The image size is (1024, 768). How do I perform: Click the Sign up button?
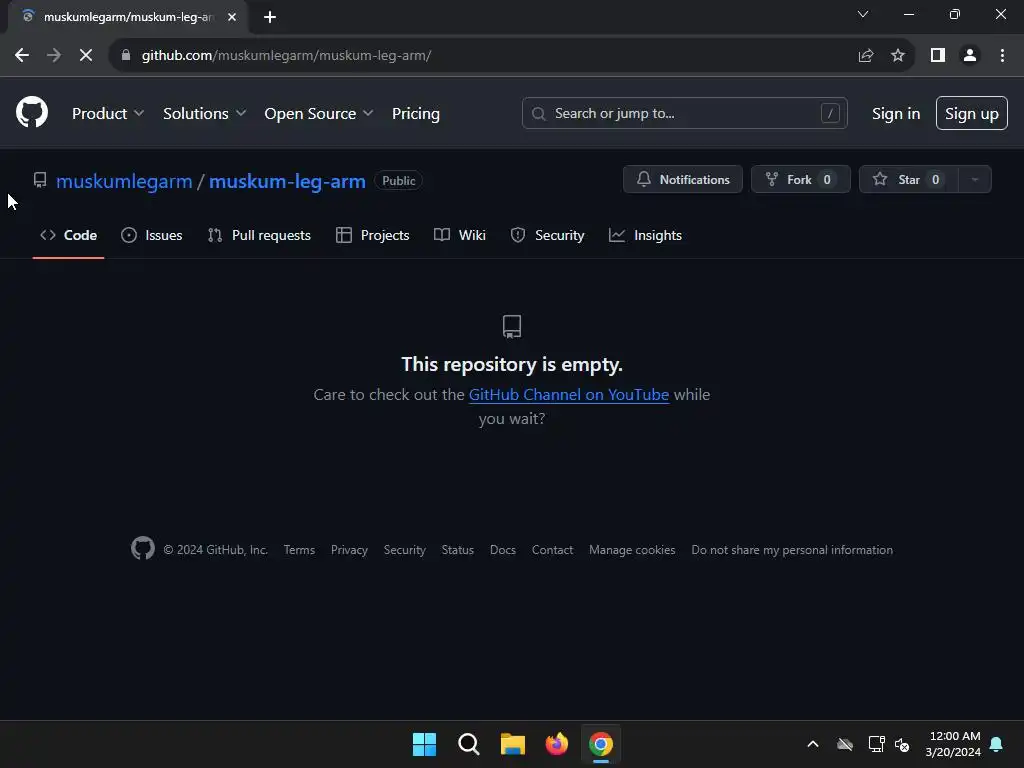click(971, 113)
